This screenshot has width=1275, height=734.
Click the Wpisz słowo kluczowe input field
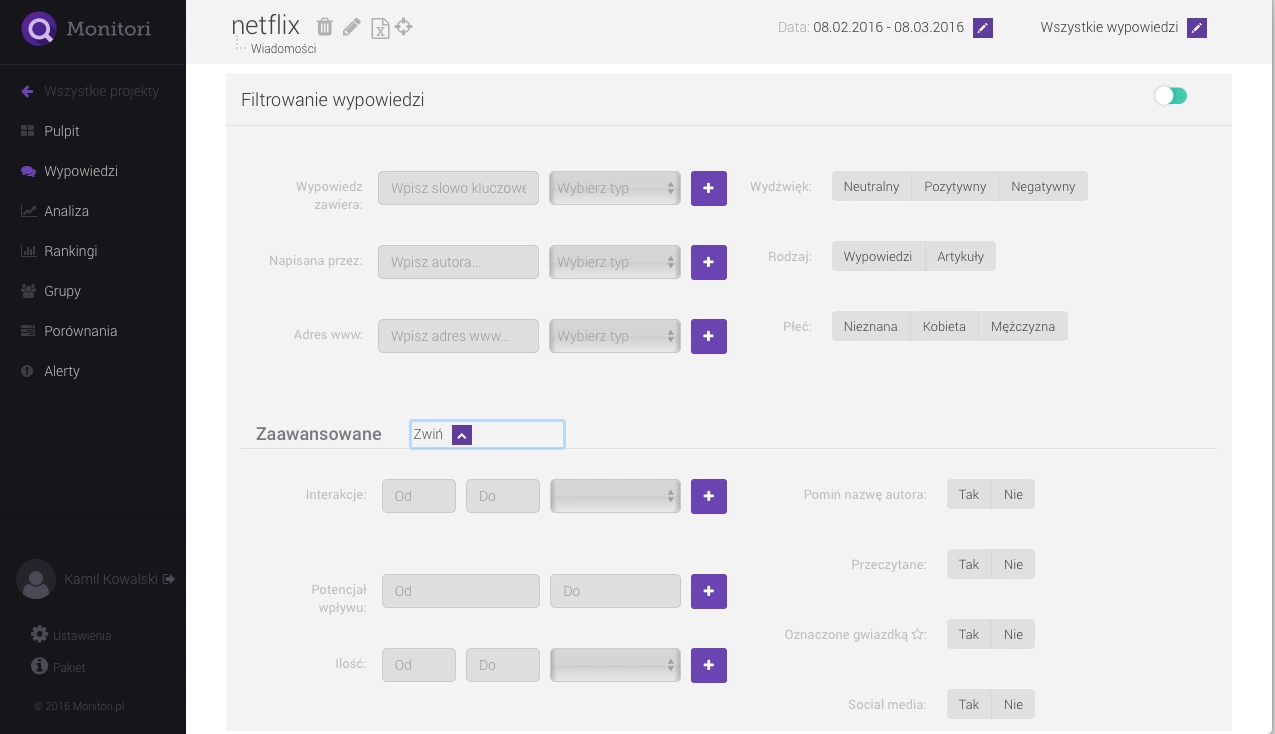coord(458,188)
